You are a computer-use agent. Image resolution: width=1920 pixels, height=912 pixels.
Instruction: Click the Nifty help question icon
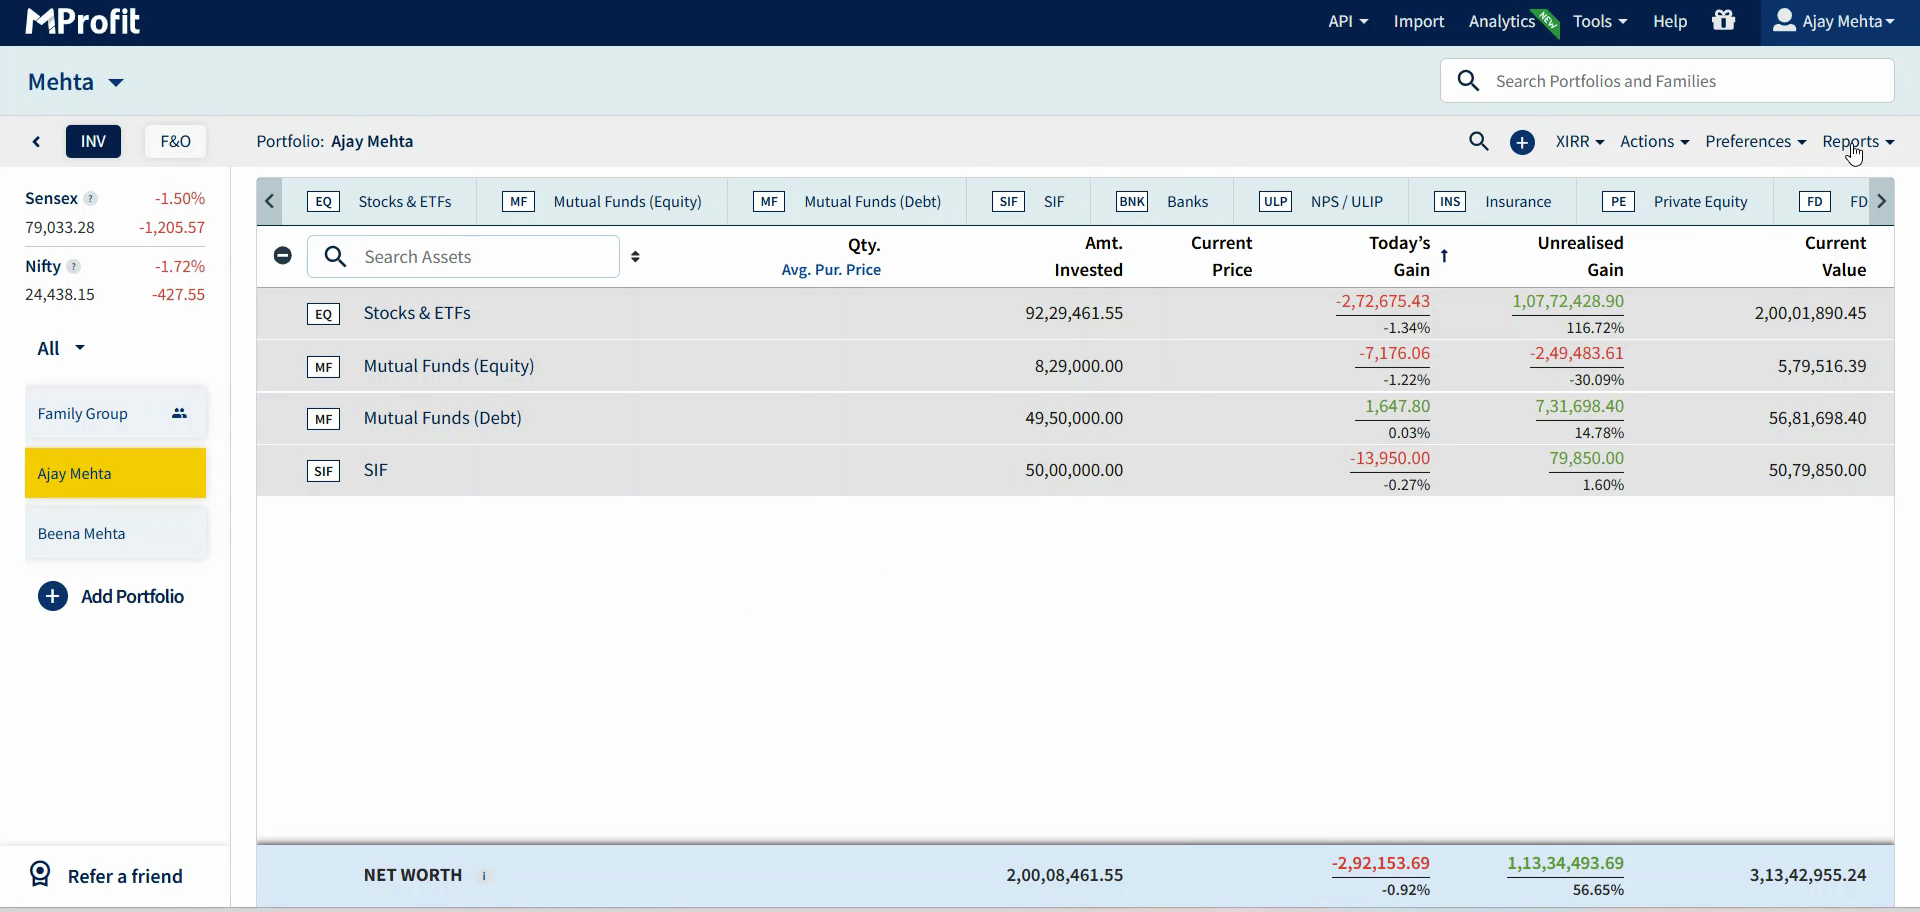[74, 267]
